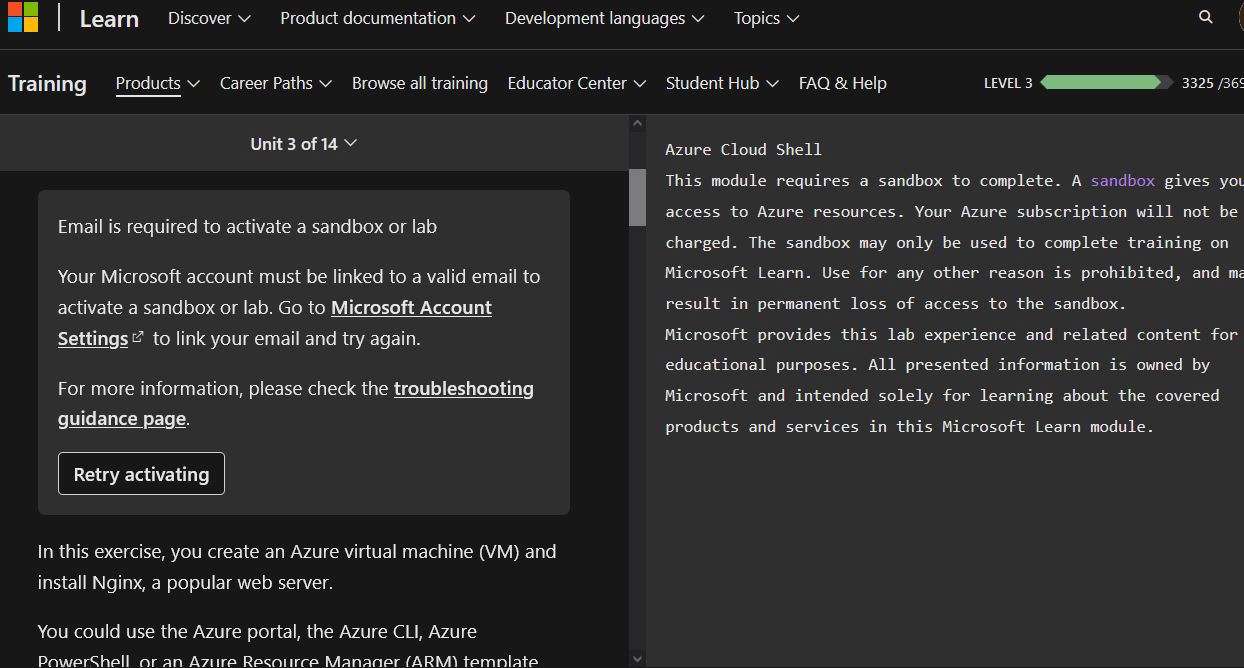Click Retry activating button
The image size is (1244, 668).
click(141, 474)
